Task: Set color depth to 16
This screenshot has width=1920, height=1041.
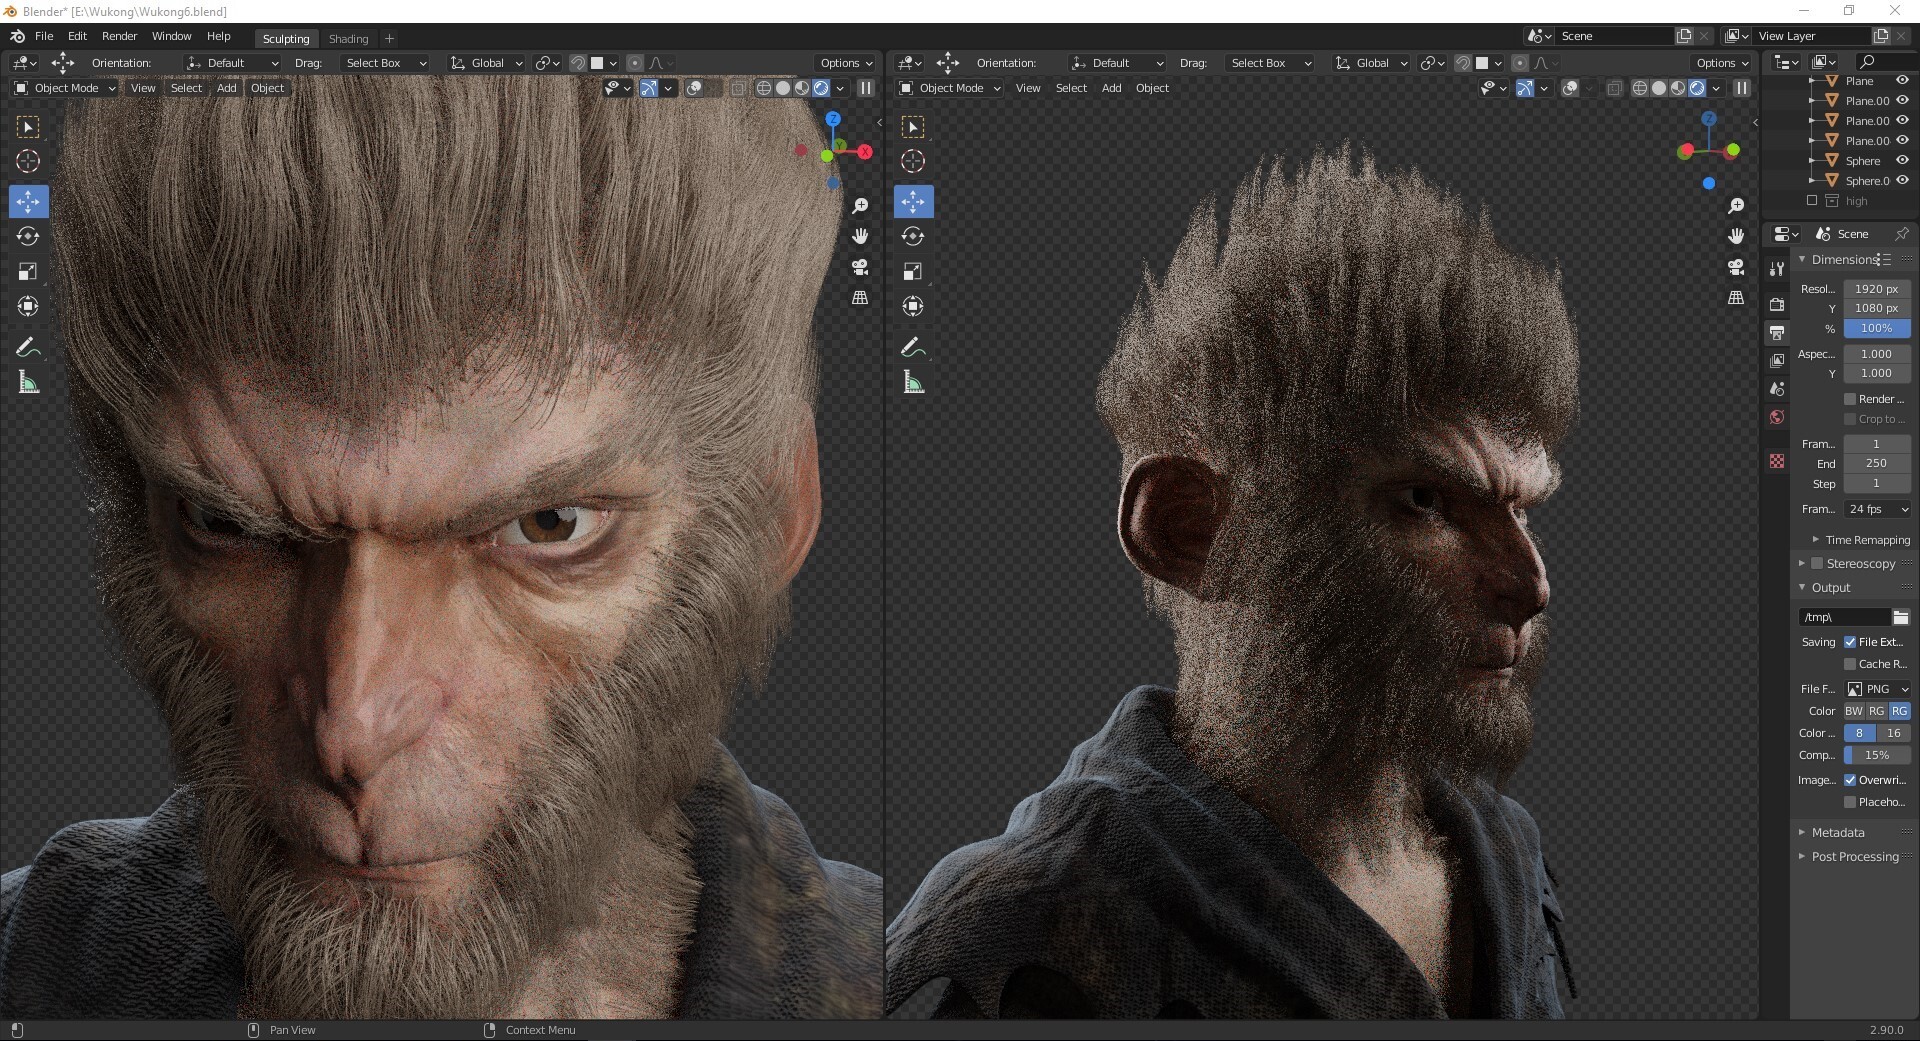Action: pos(1893,733)
